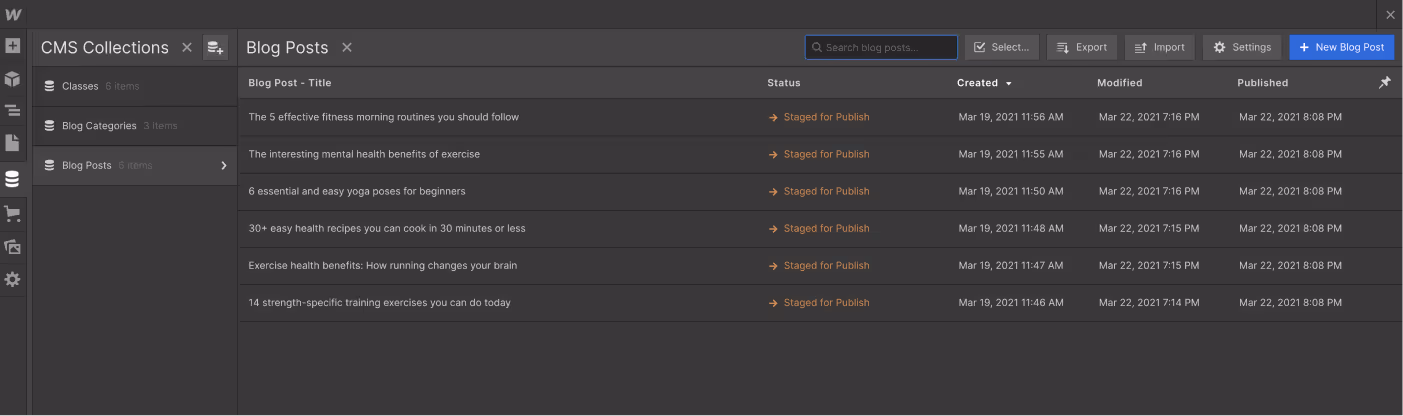1403x416 pixels.
Task: Click the create new collection icon
Action: point(215,48)
